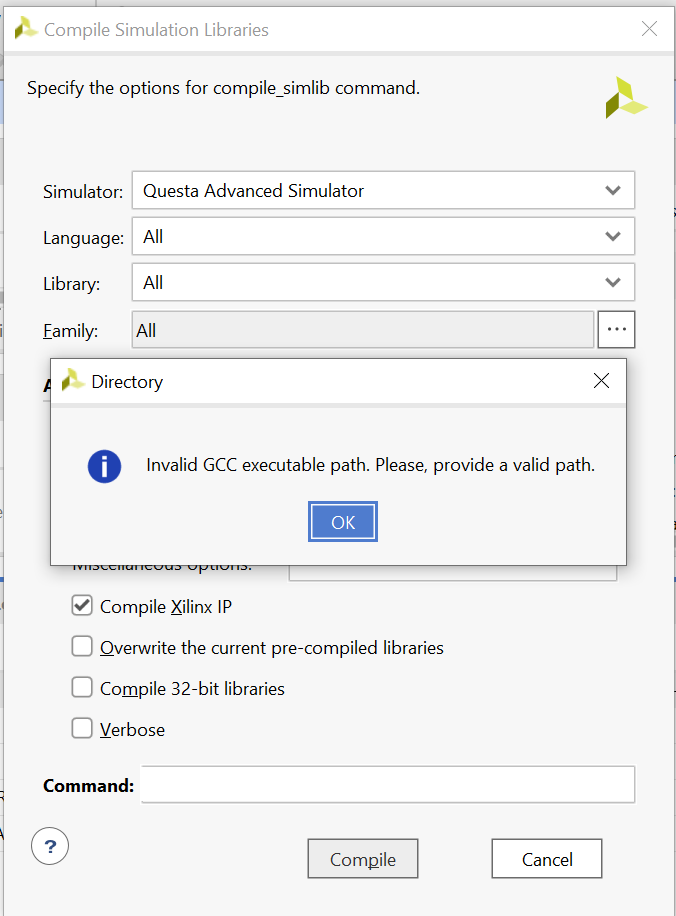Open the Family browse ellipsis button
This screenshot has width=676, height=916.
click(x=616, y=329)
